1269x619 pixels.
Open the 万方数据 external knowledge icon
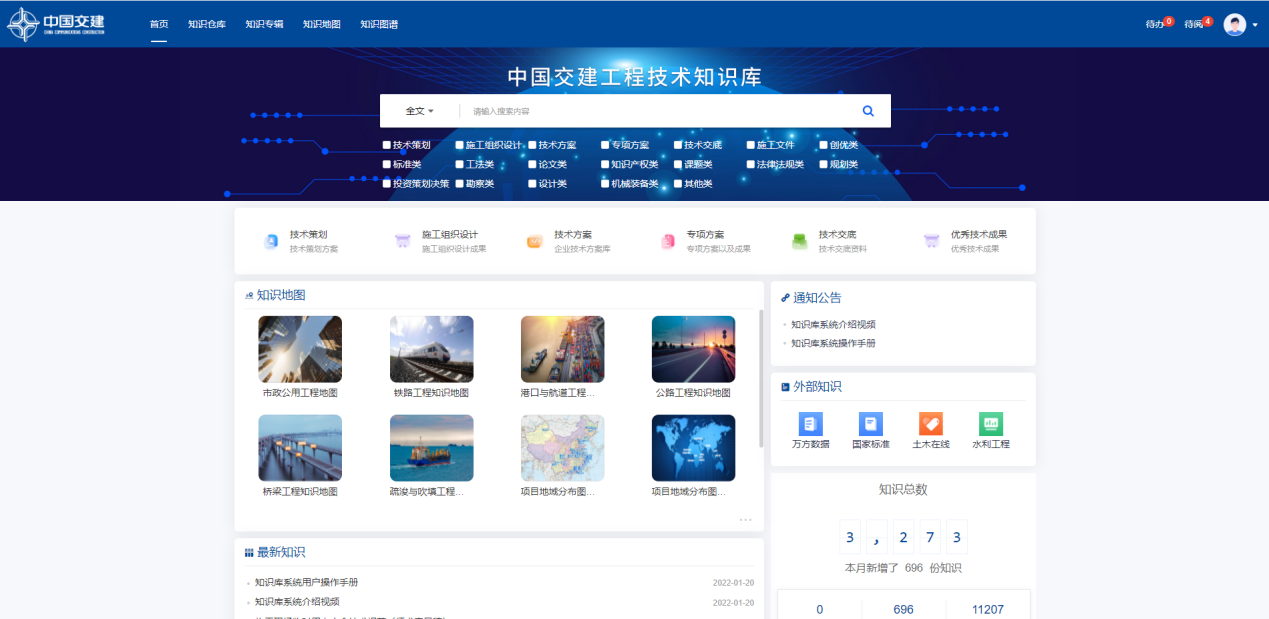coord(810,424)
